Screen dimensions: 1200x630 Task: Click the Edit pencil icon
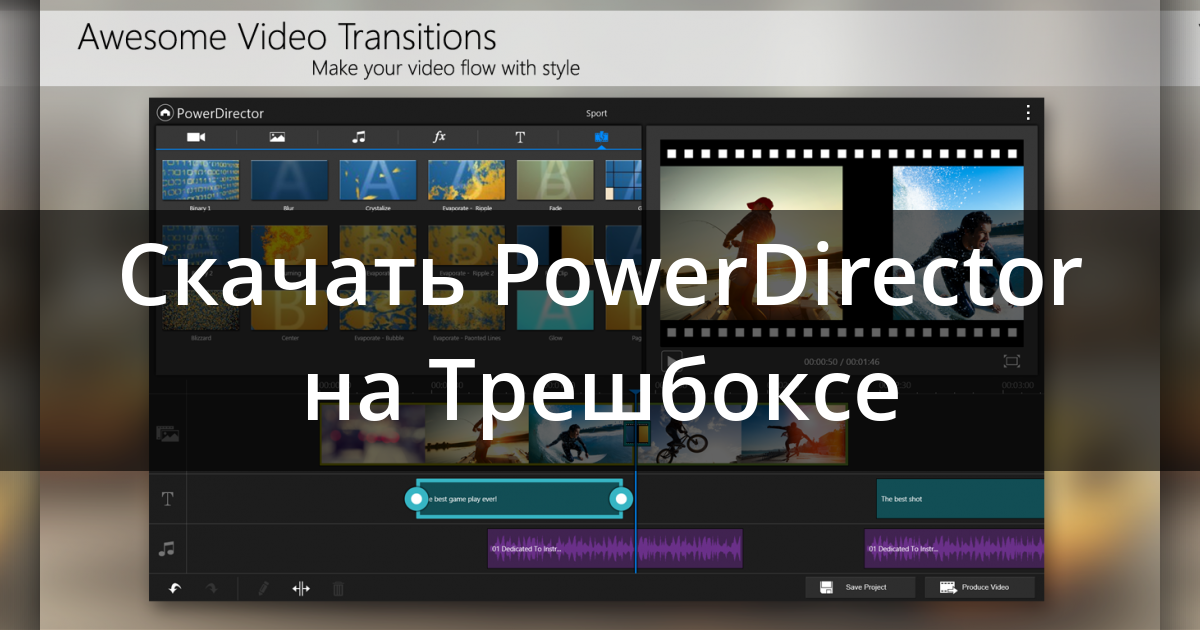(263, 589)
